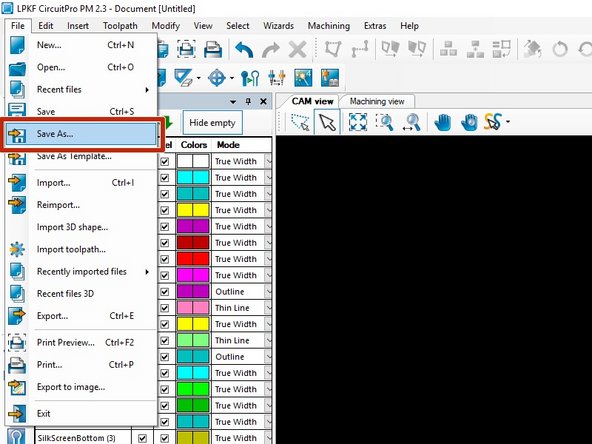
Task: Click the book and tool library icon
Action: point(330,78)
